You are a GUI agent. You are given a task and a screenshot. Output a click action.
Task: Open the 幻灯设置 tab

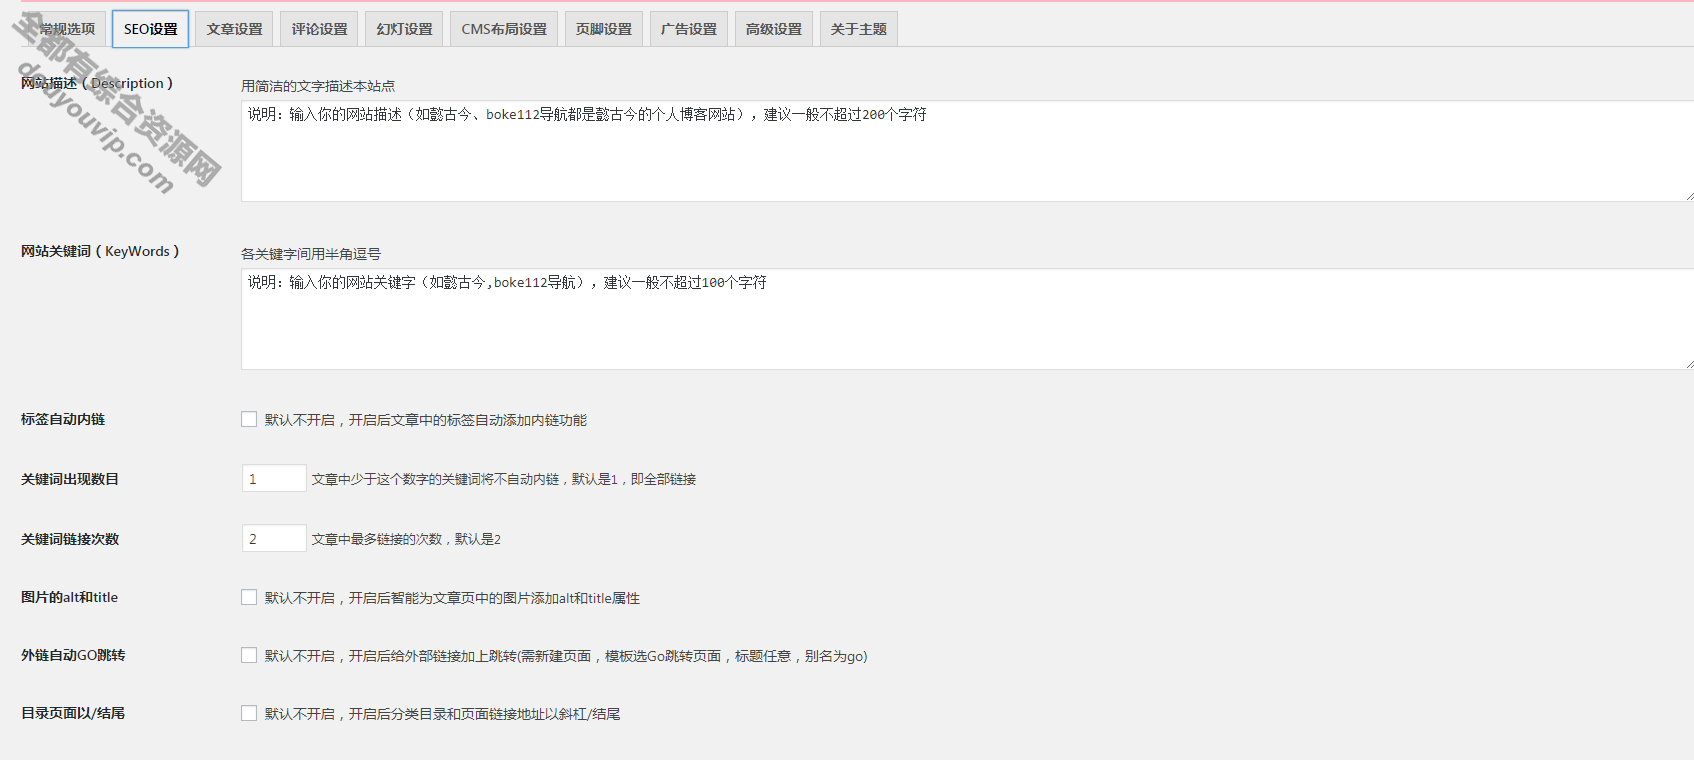tap(405, 29)
